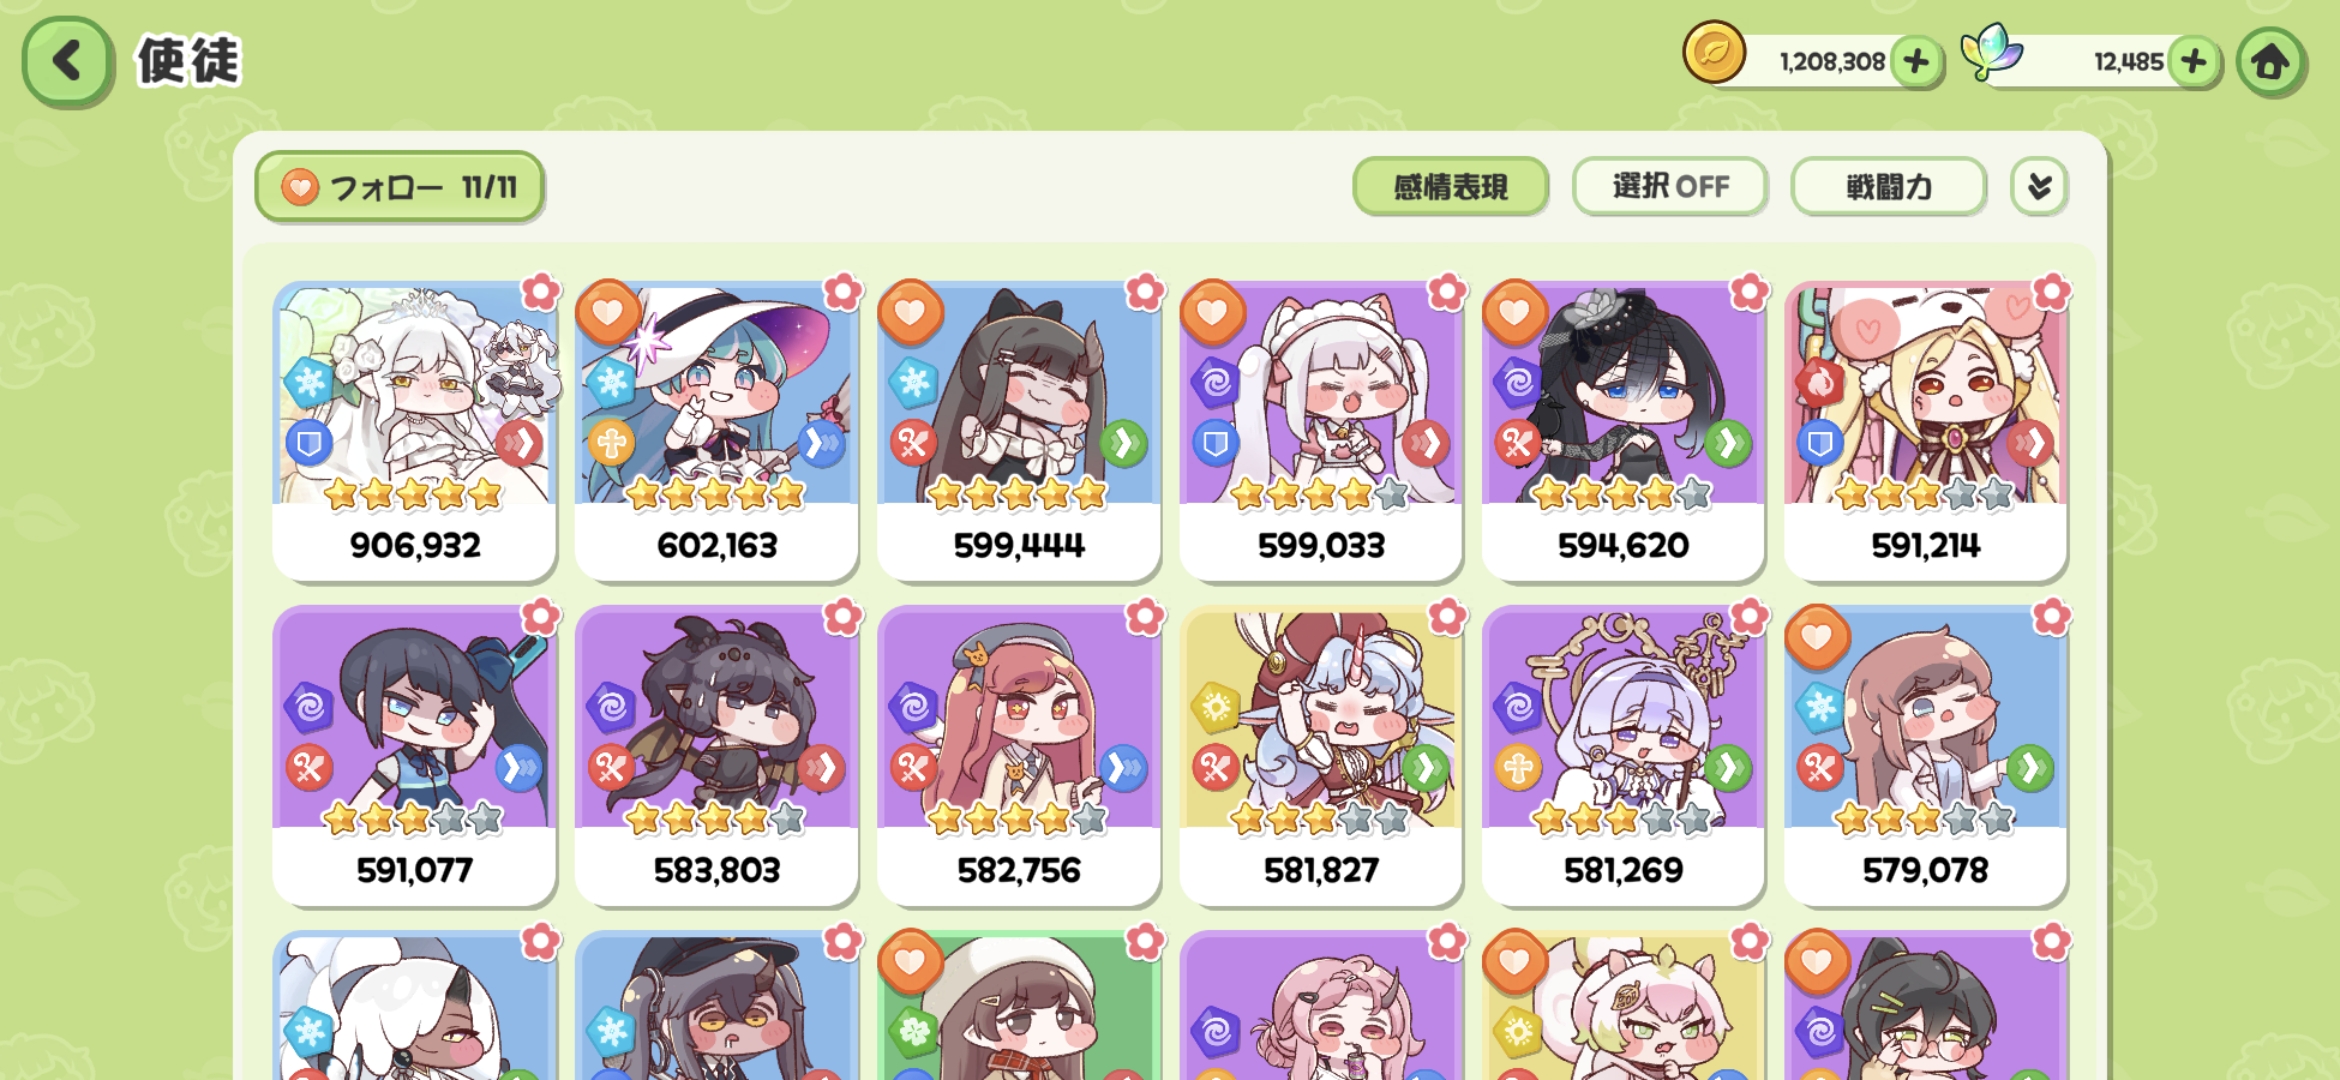Click star rating on 591,077 card
The width and height of the screenshot is (2340, 1080).
pyautogui.click(x=413, y=819)
